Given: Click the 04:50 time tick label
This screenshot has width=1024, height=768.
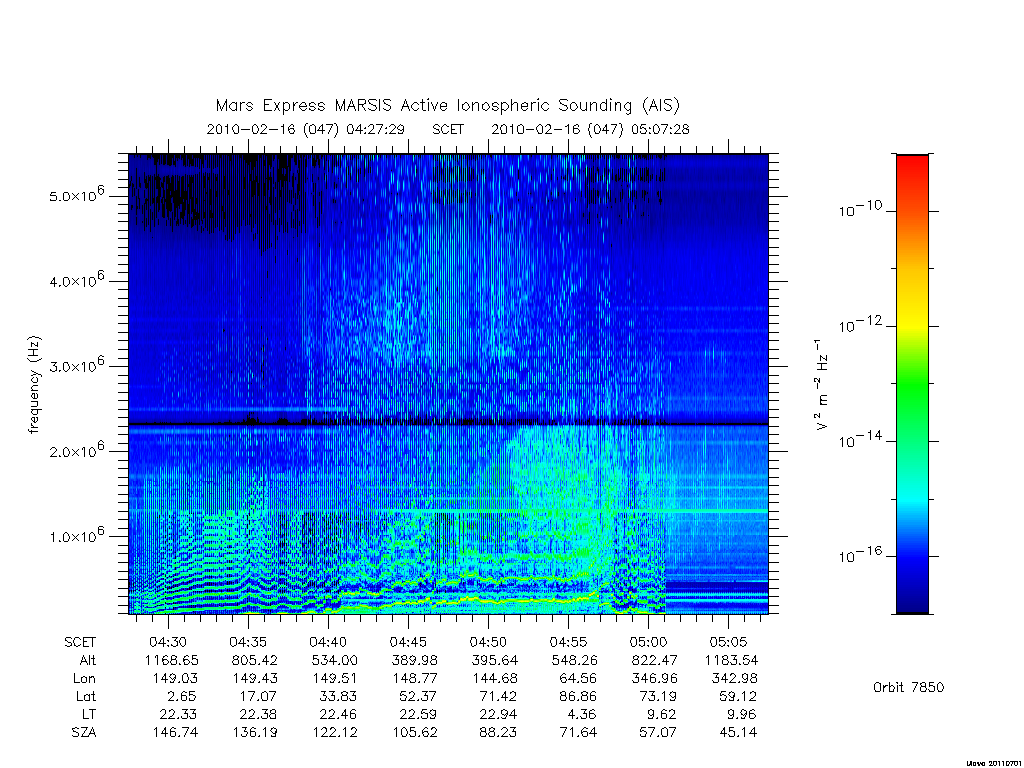Looking at the screenshot, I should [488, 642].
